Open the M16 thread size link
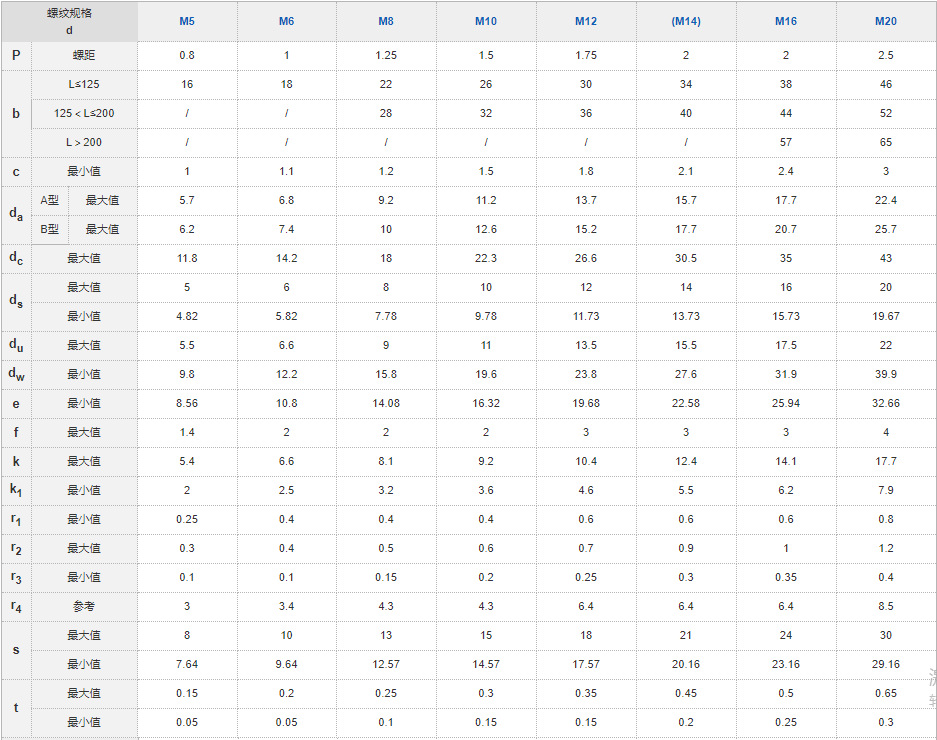937x740 pixels. [x=786, y=21]
